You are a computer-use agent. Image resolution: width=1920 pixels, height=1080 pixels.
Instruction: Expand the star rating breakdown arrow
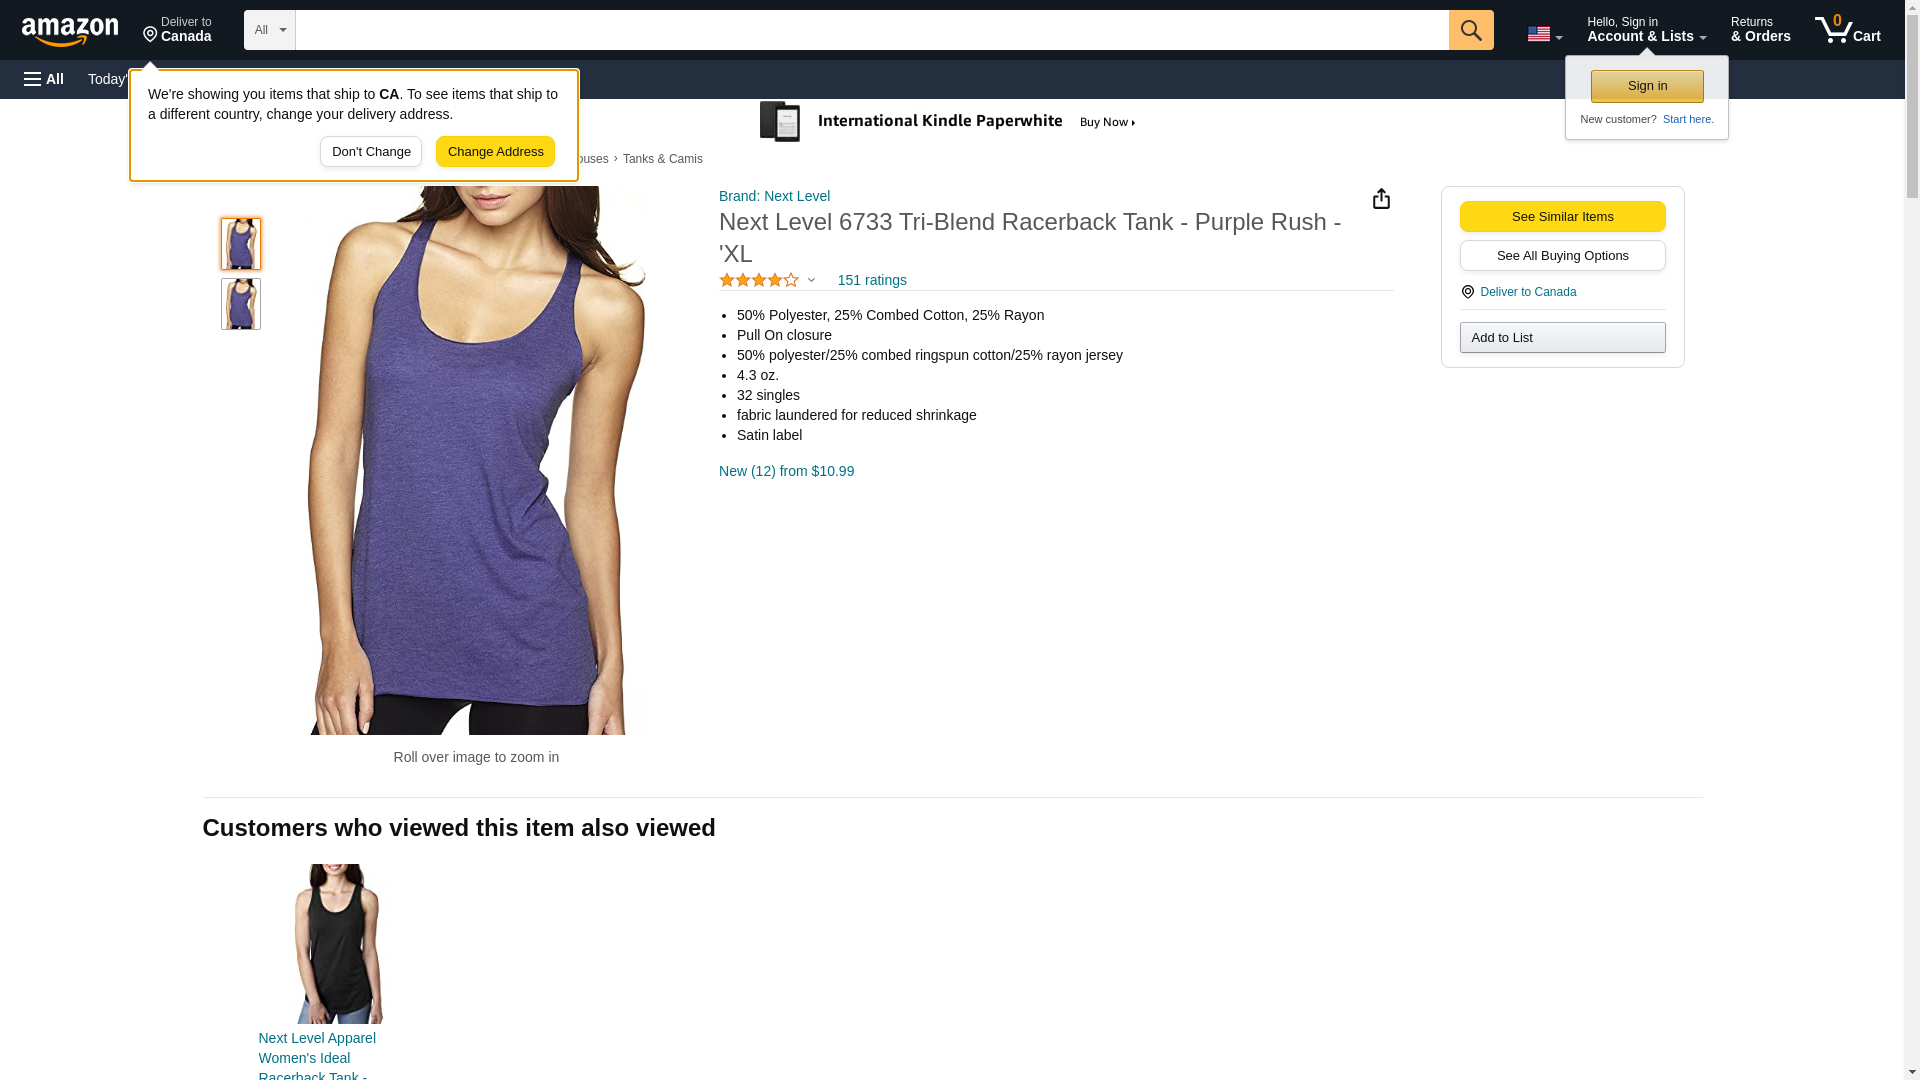click(x=811, y=281)
